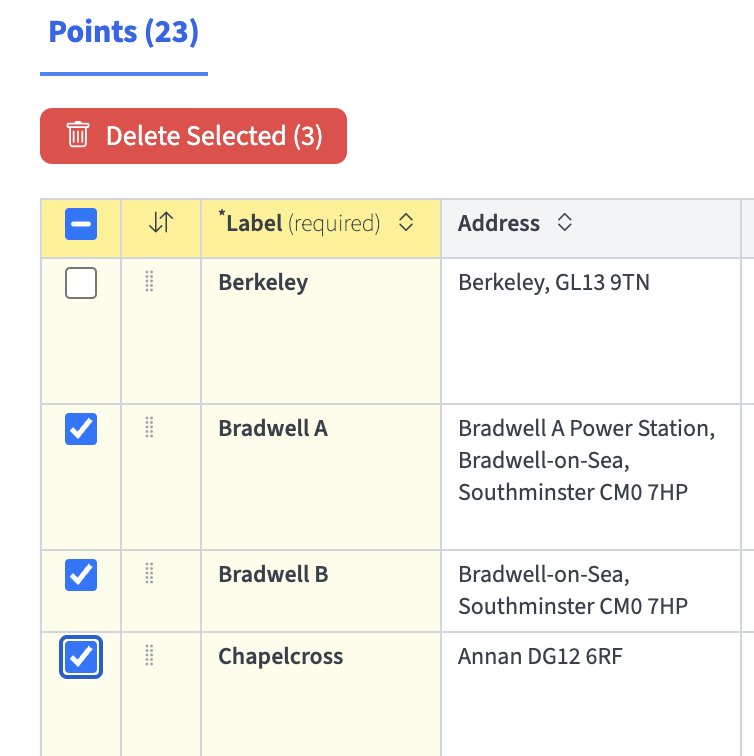The image size is (754, 756).
Task: Click the Annan DG12 6RF address cell
Action: 540,657
